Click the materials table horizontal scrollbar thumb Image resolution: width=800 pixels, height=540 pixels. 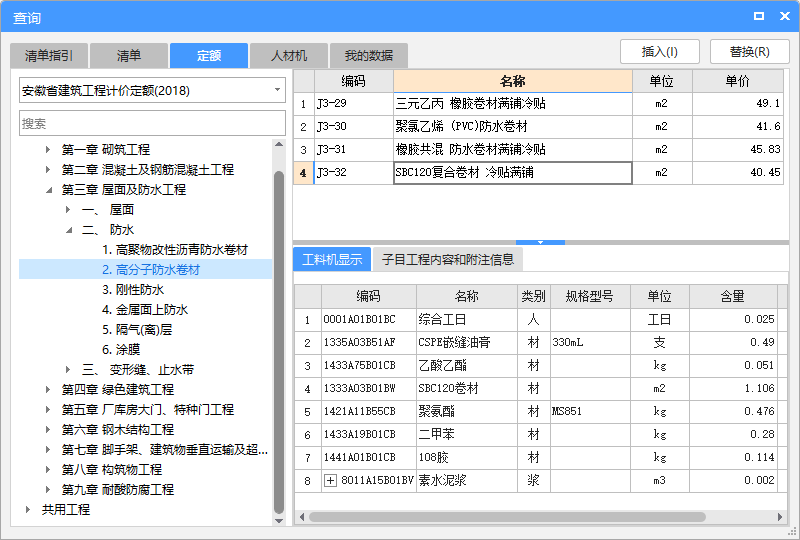[x=508, y=517]
